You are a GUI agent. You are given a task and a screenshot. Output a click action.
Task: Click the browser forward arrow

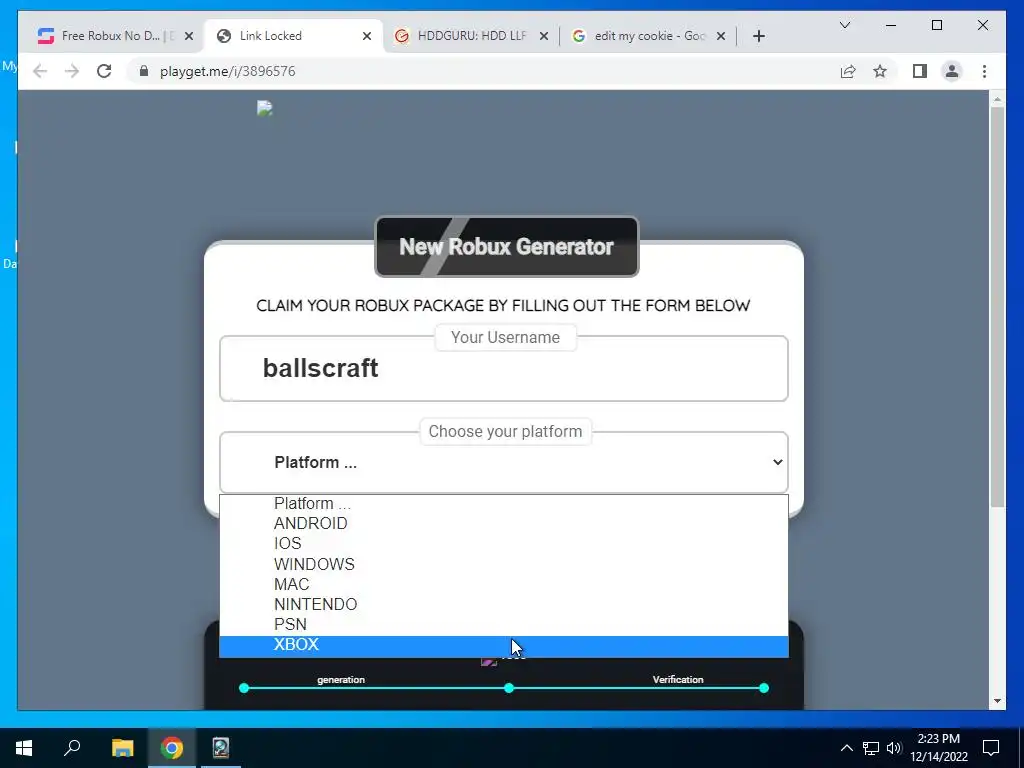(x=72, y=71)
